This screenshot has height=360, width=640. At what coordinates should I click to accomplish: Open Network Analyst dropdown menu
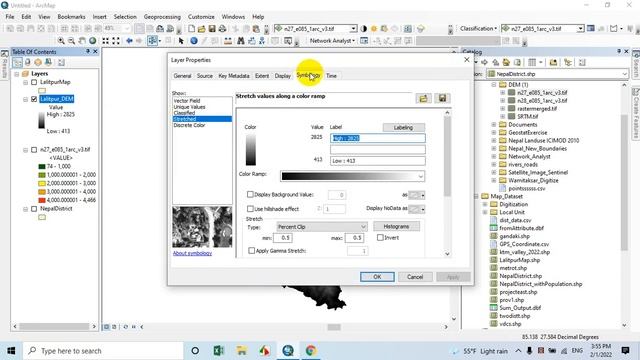[x=332, y=41]
